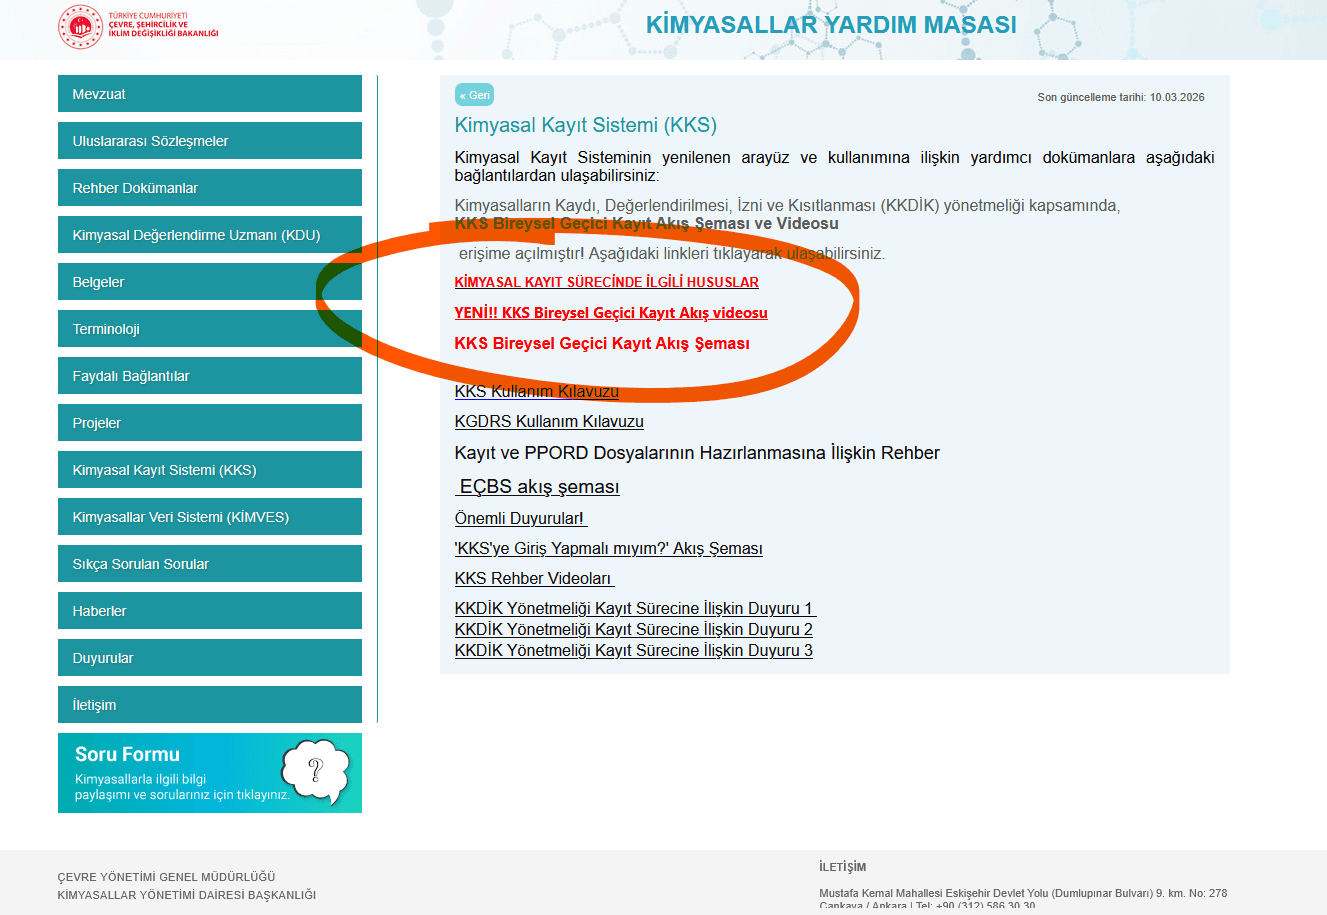
Task: Open KKDİK Yönetmeliği Kayıt Sürecine İlişkin Duyuru 2
Action: point(634,629)
